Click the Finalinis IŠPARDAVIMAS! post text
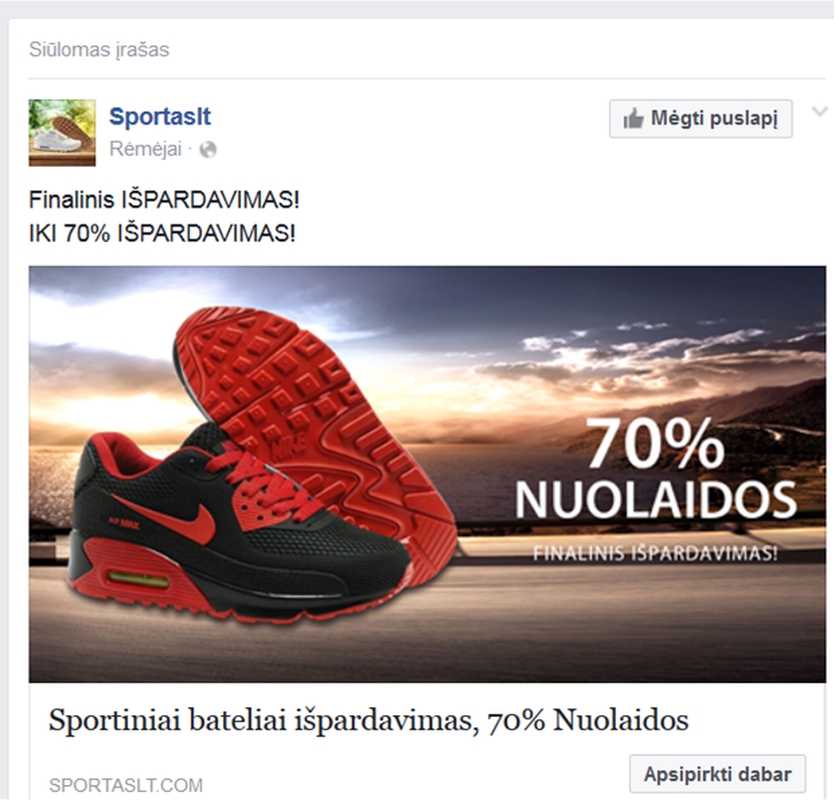The image size is (835, 800). click(164, 200)
